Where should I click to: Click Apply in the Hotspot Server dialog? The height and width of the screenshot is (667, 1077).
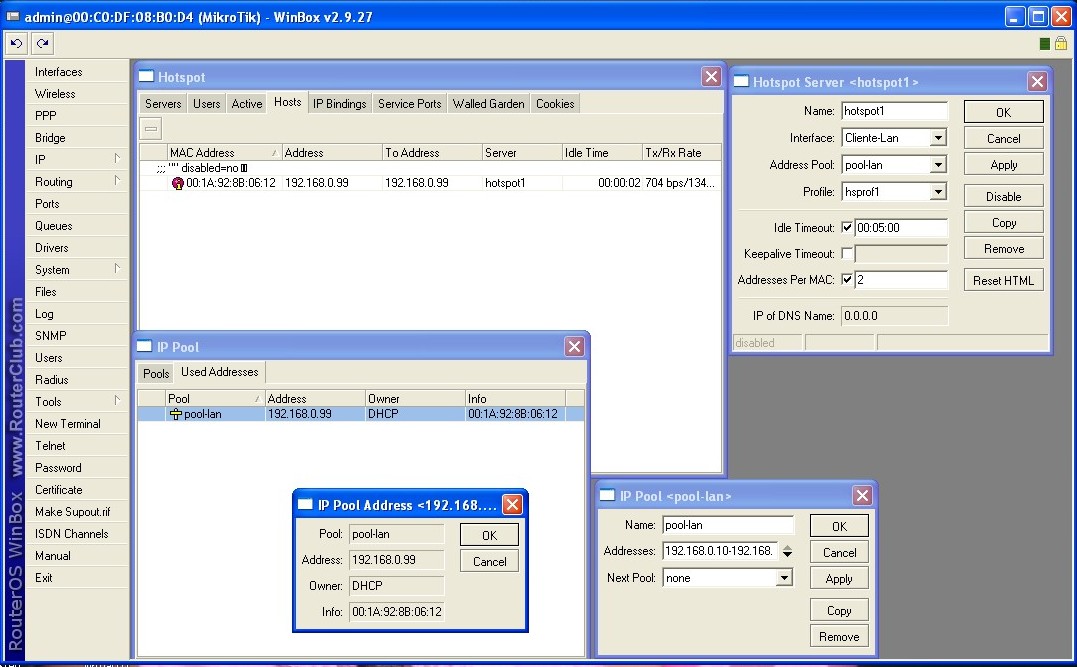point(1004,165)
